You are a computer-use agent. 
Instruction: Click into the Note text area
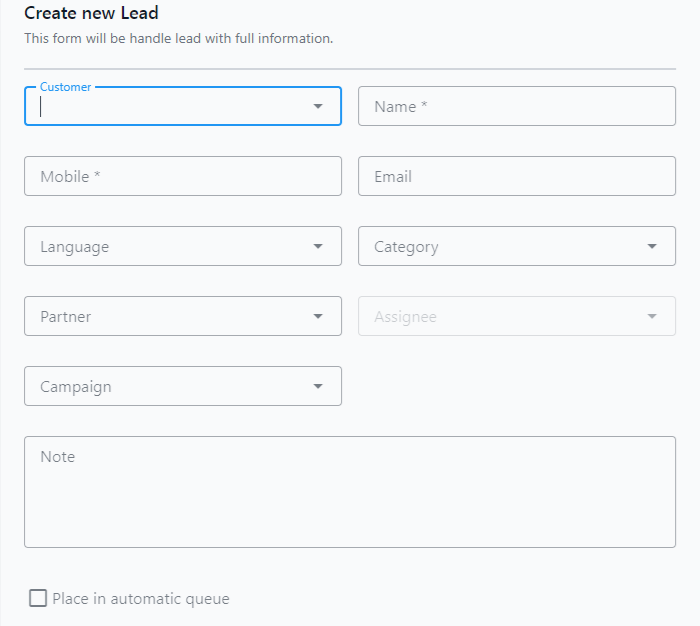pos(350,492)
